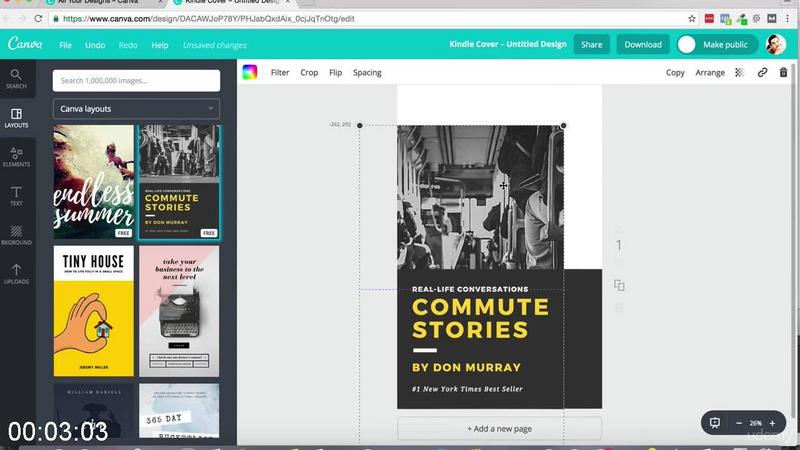
Task: Select the endless summer layout thumbnail
Action: pyautogui.click(x=93, y=182)
